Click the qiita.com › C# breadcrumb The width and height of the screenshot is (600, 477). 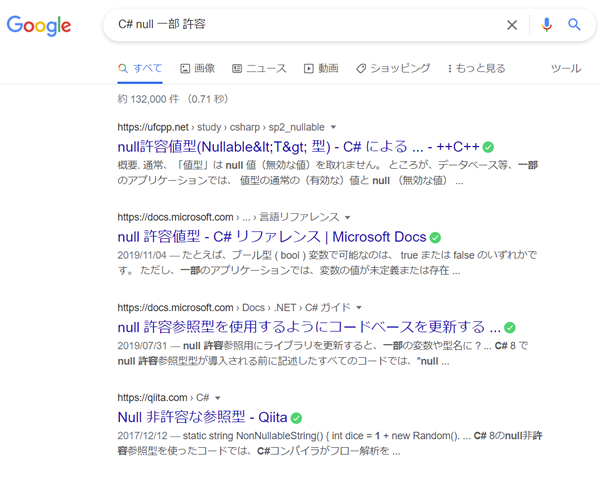[163, 398]
